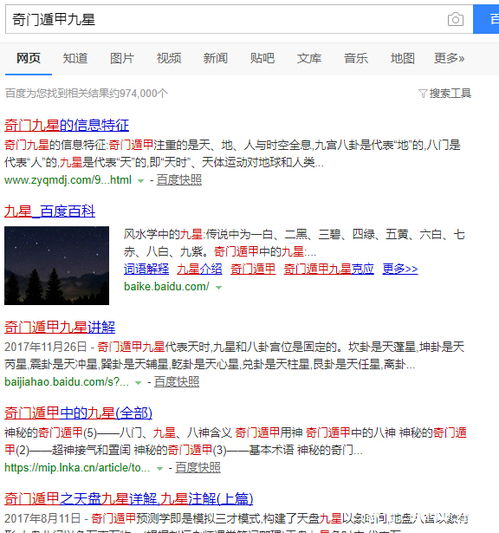499x533 pixels.
Task: Open 百度快照 for mip.lnka.cn result
Action: click(x=198, y=468)
